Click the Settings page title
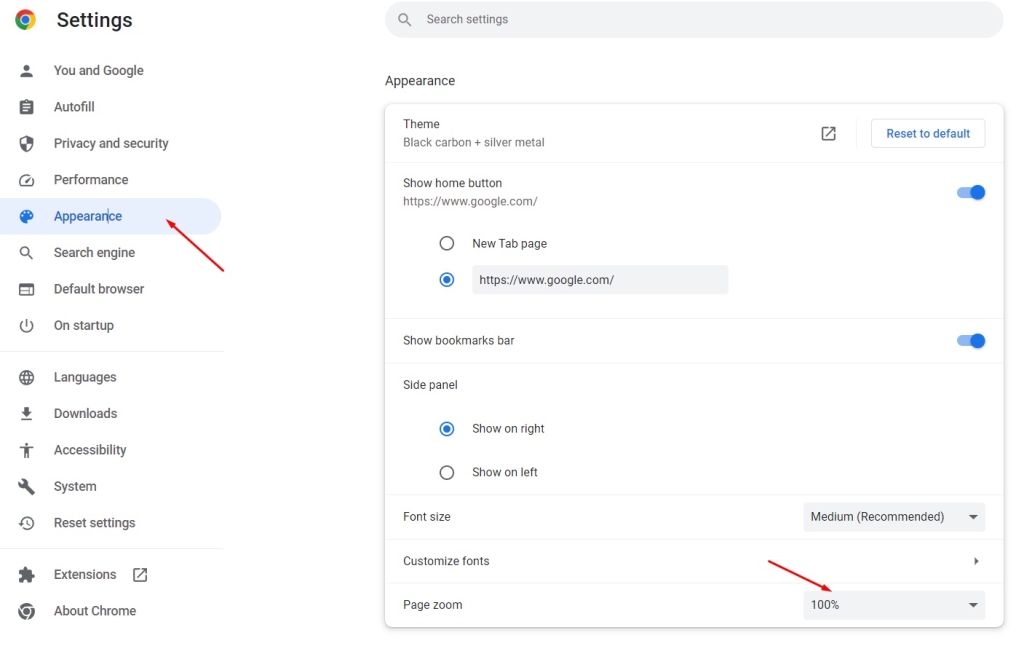1024x654 pixels. coord(95,20)
